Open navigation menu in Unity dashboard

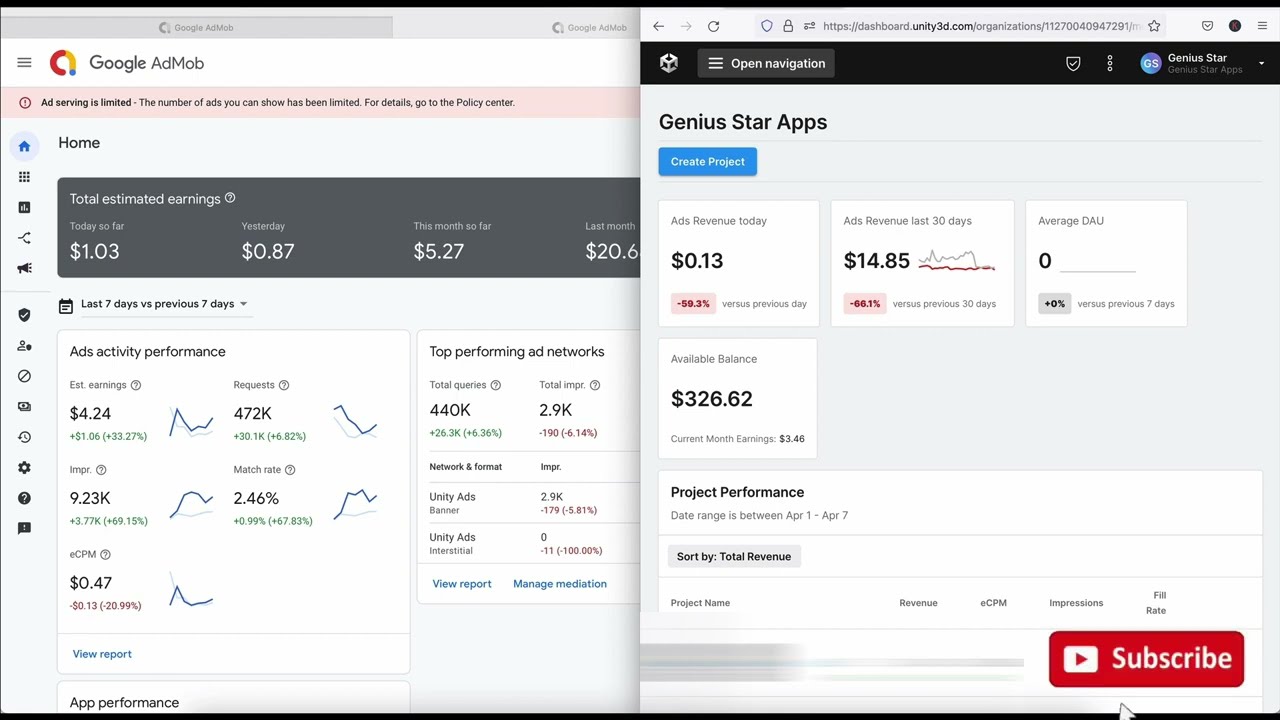coord(767,63)
